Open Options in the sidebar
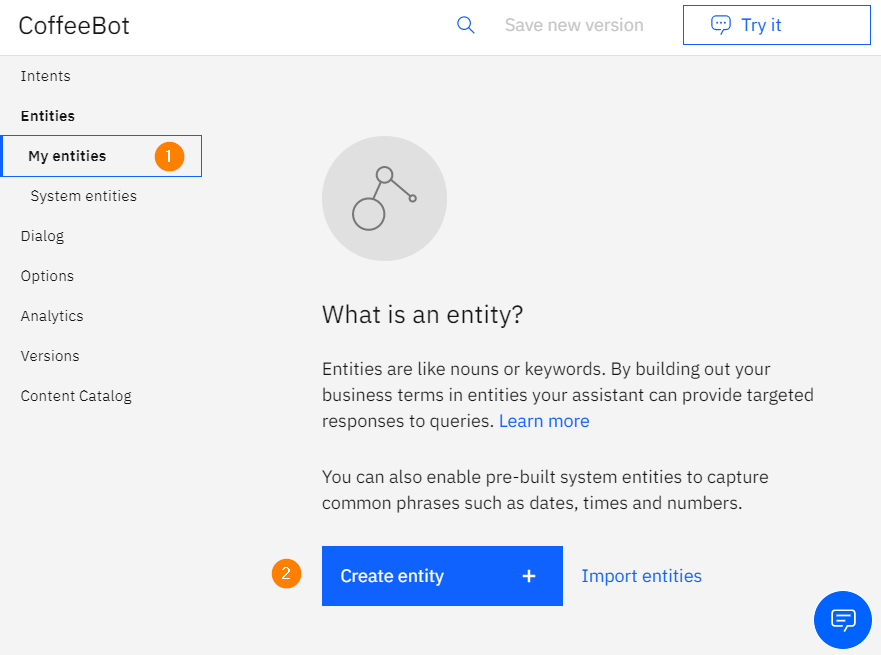The height and width of the screenshot is (655, 881). (47, 276)
